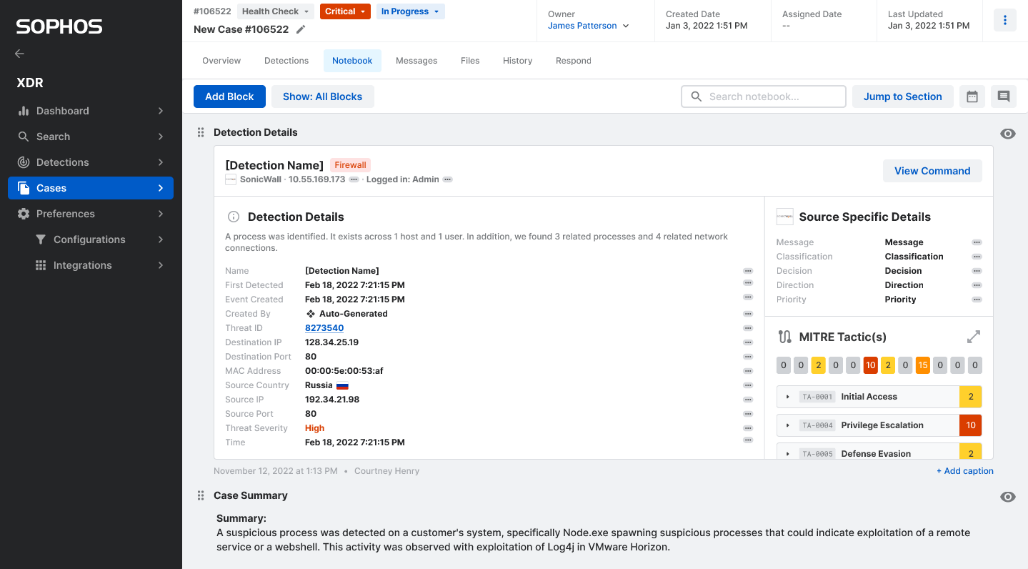Click Jump to Section button
Screen dimensions: 1028x569
[x=903, y=96]
